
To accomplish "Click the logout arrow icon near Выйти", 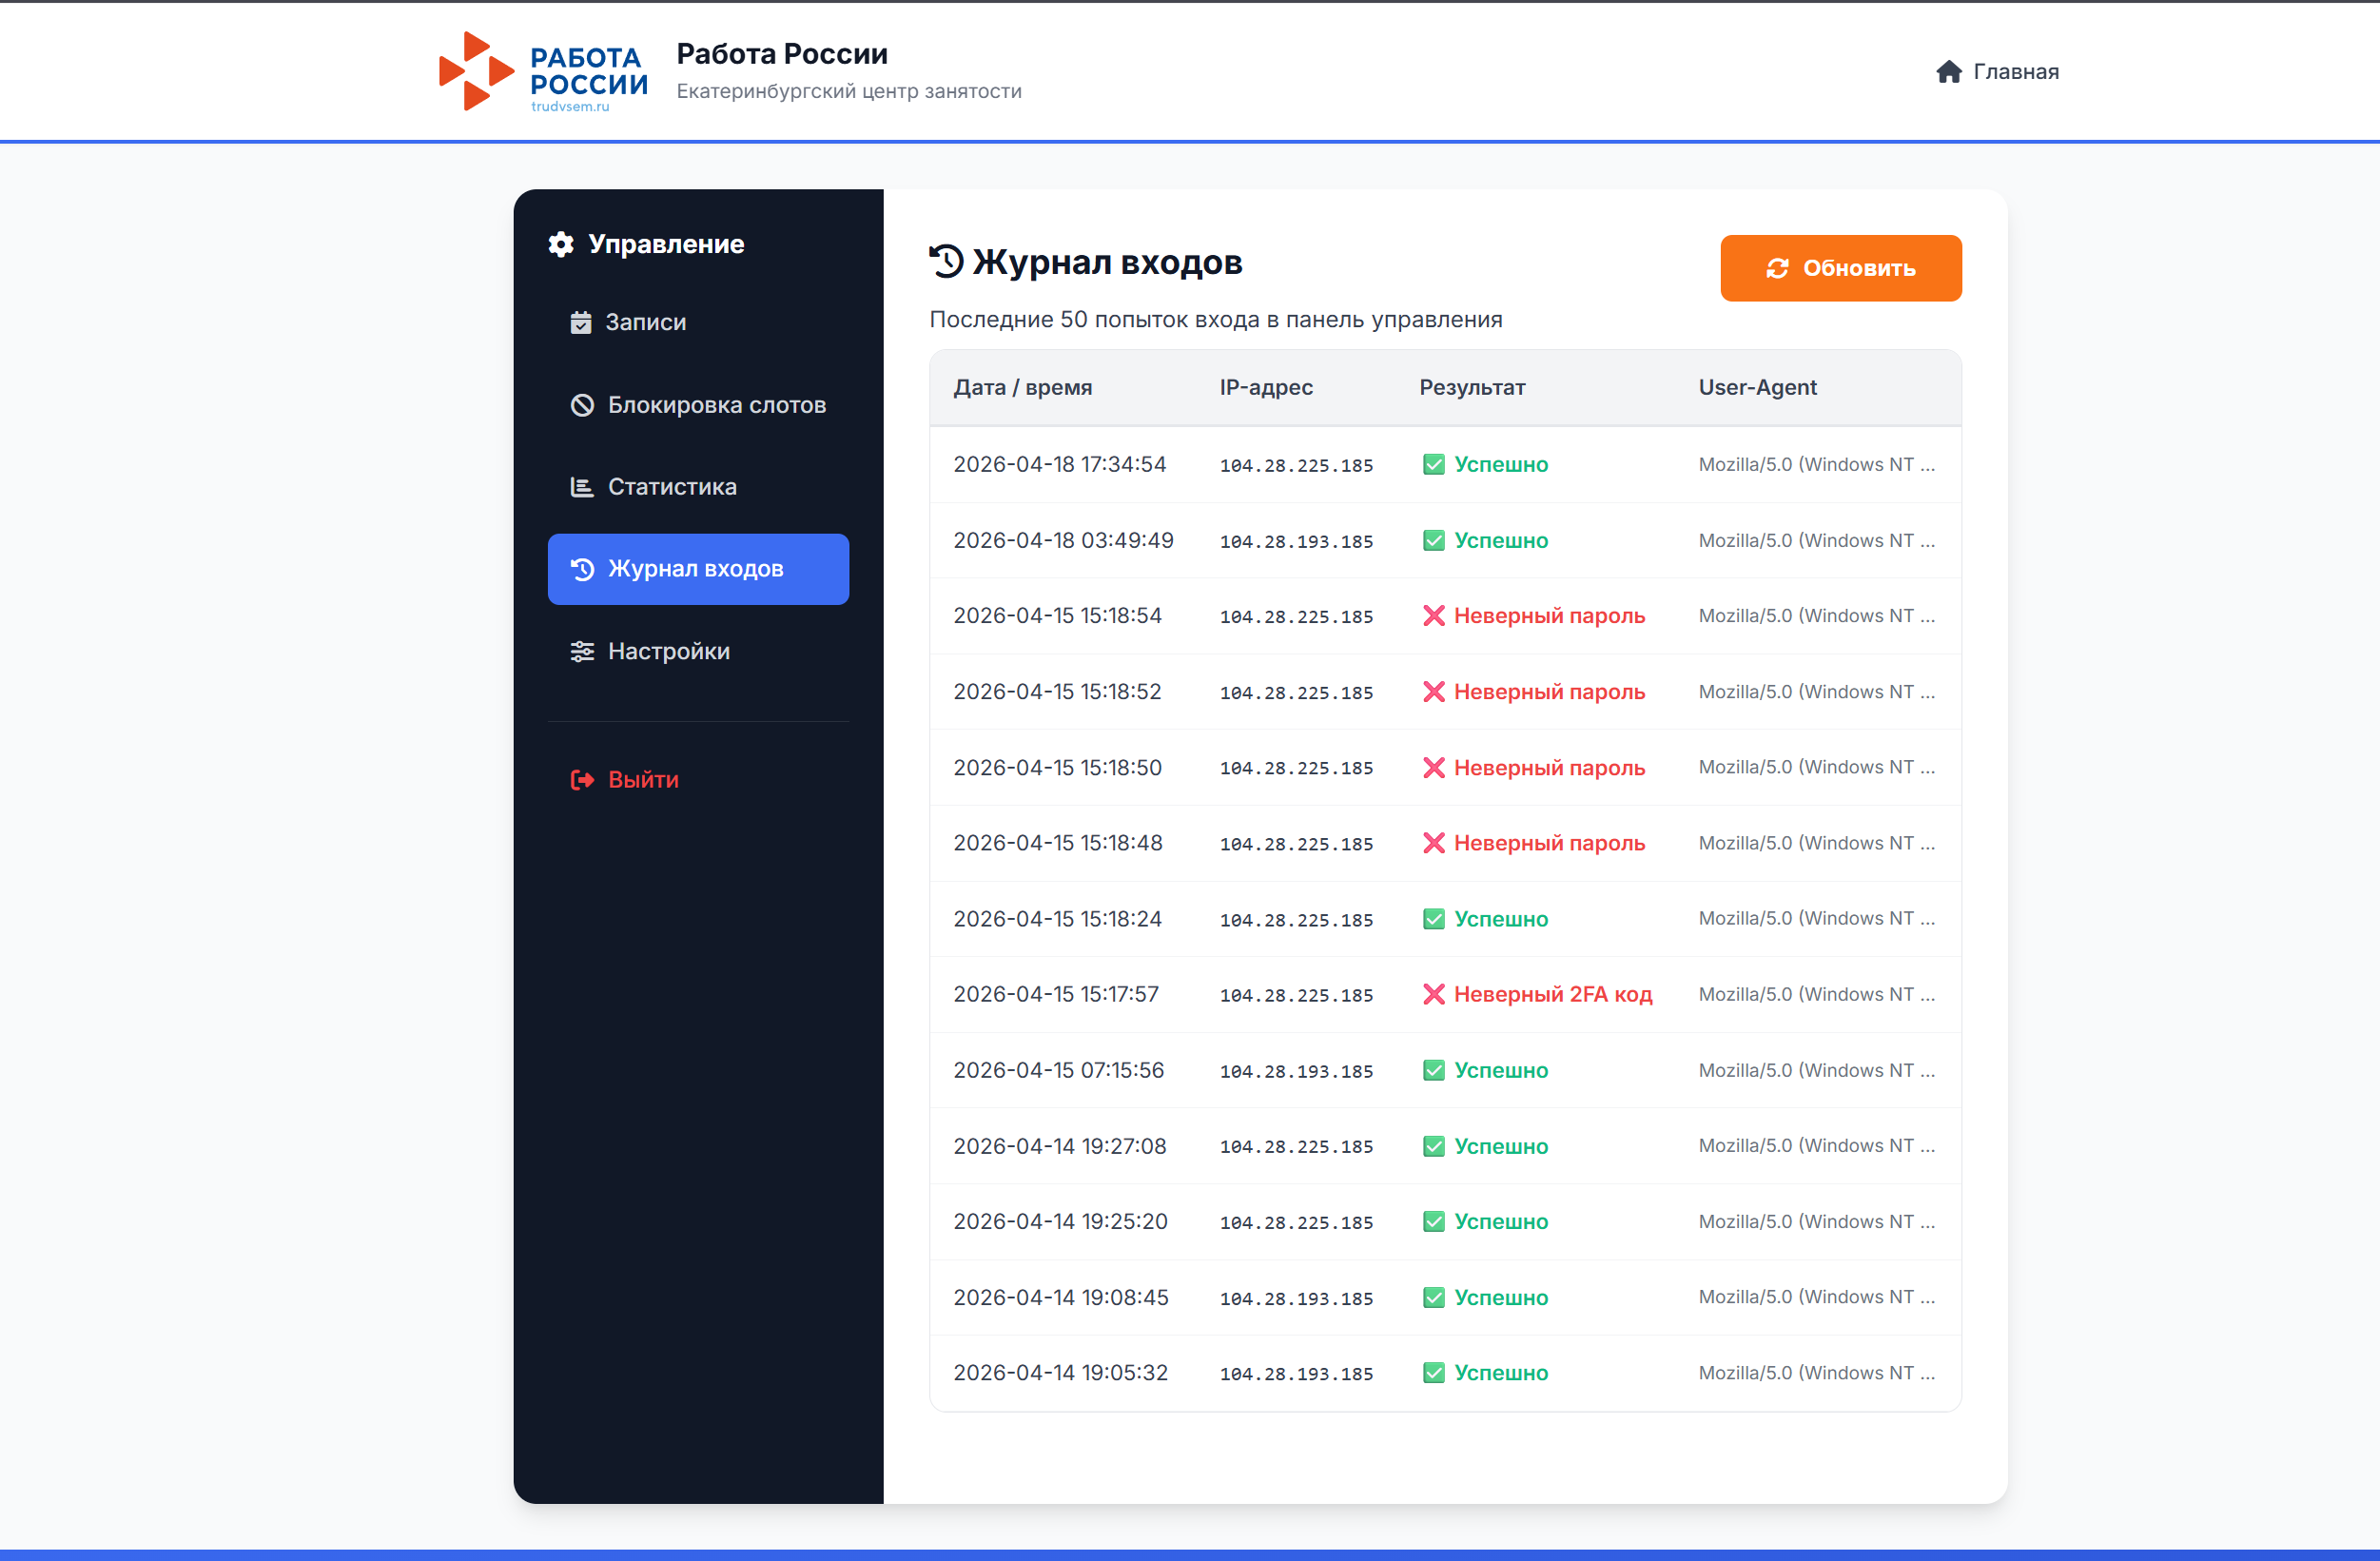I will (x=582, y=780).
